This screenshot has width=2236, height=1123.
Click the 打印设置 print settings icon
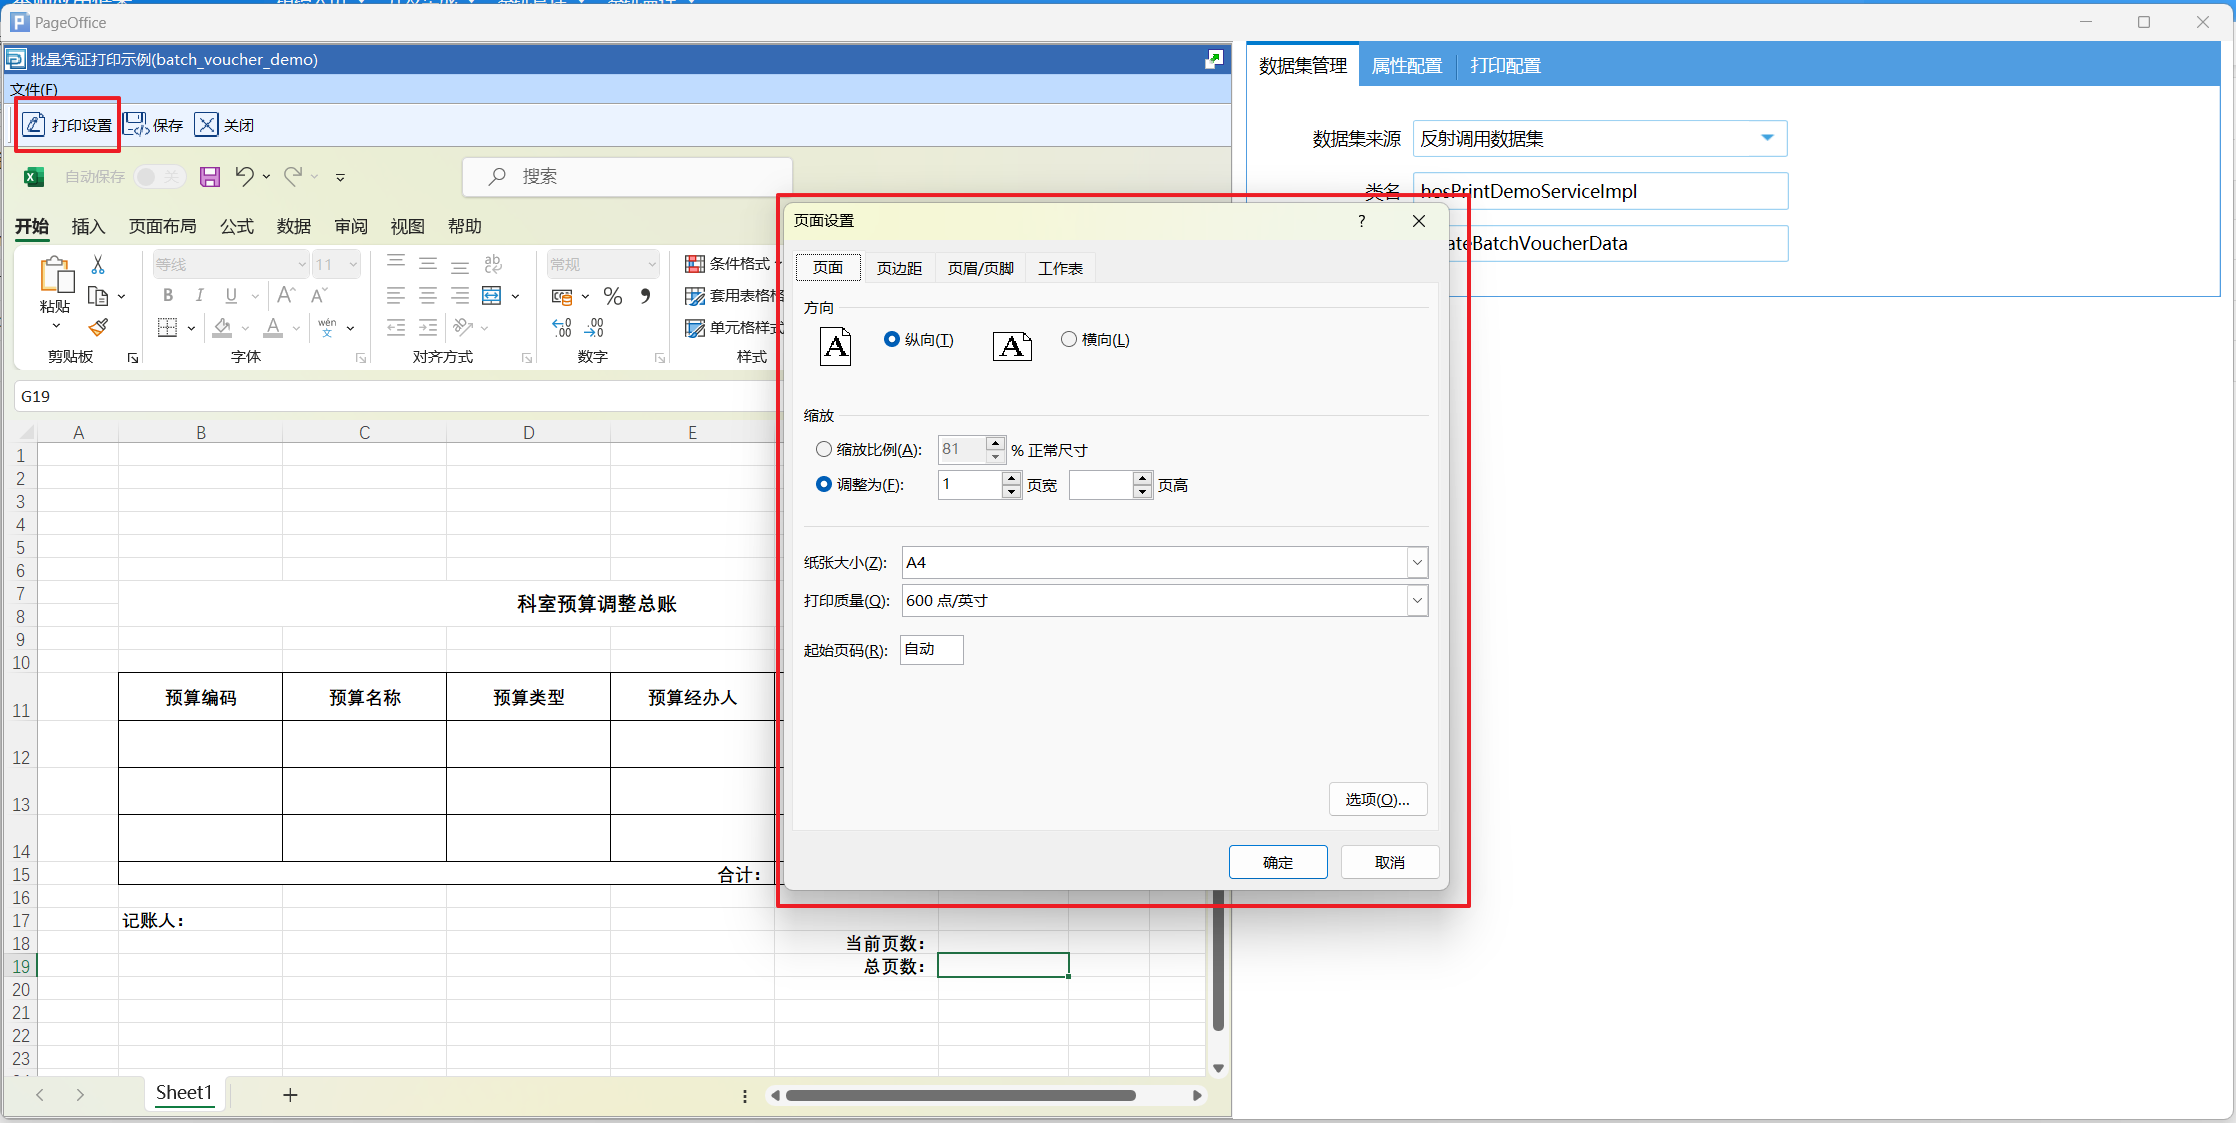coord(35,125)
